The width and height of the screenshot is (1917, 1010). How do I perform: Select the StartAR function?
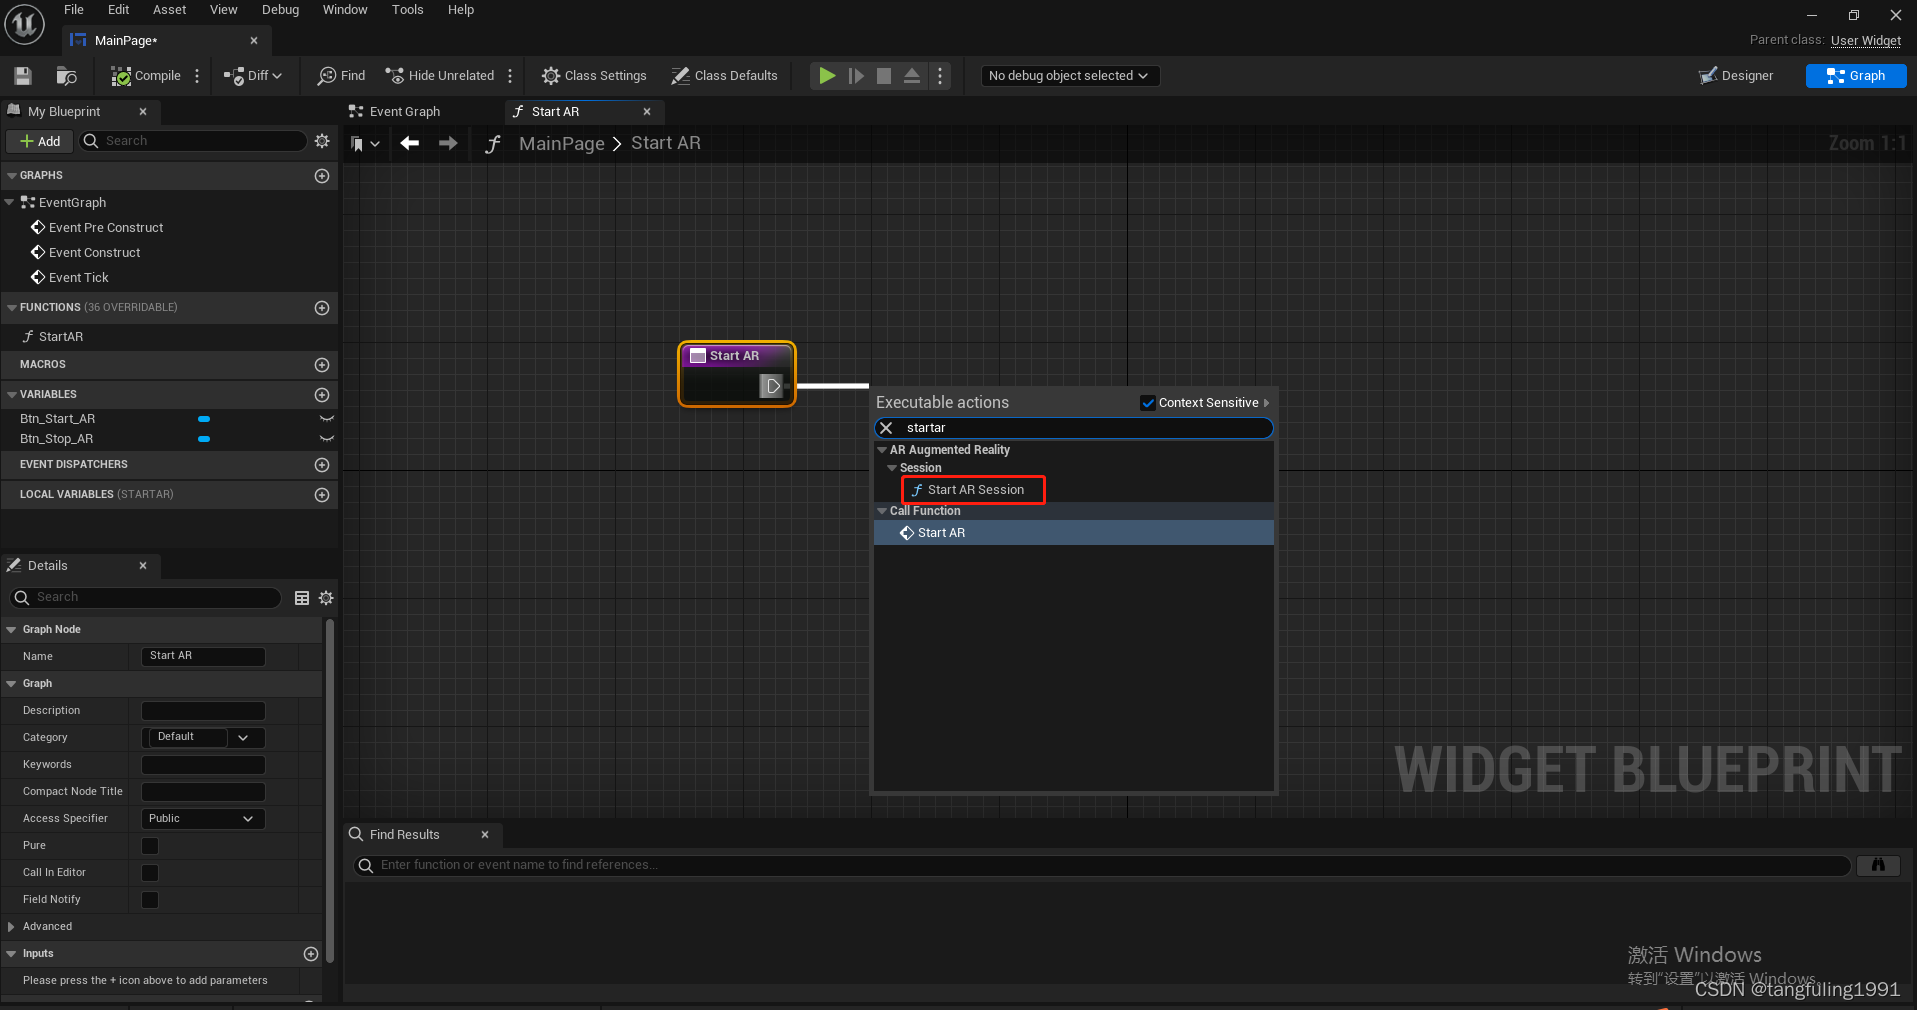60,337
